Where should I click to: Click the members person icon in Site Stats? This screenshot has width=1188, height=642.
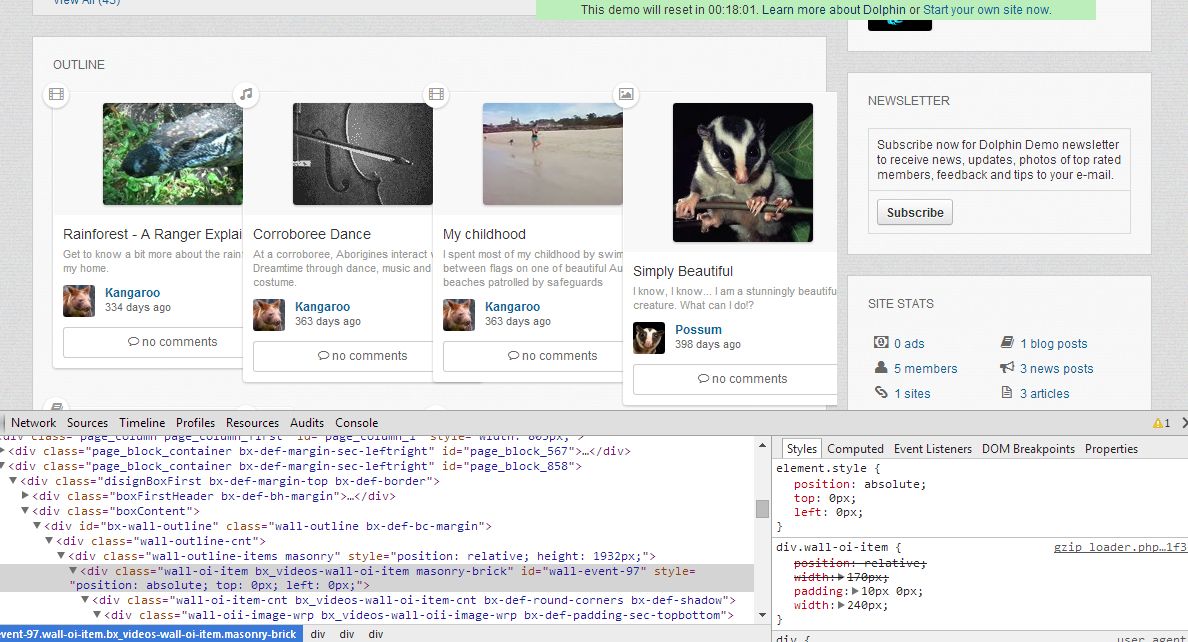click(881, 368)
